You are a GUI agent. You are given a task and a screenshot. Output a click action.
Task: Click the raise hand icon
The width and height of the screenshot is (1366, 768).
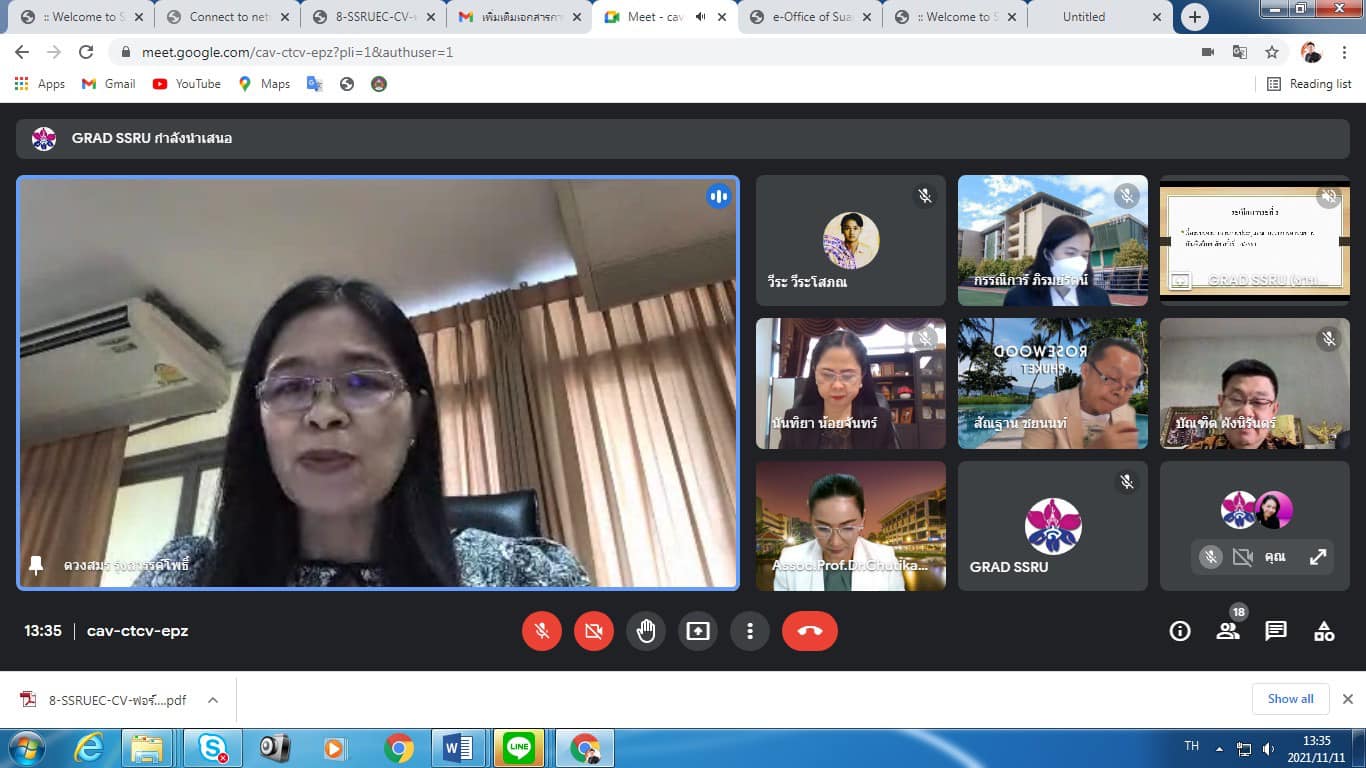coord(646,631)
